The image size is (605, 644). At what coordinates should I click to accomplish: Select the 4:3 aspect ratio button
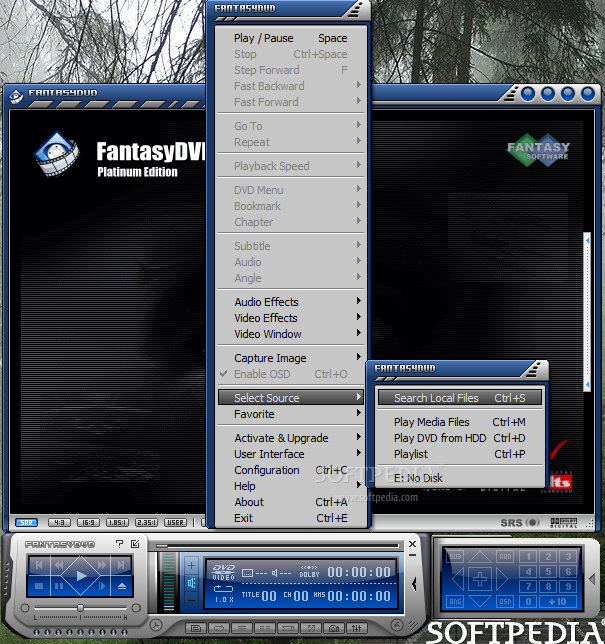[59, 522]
